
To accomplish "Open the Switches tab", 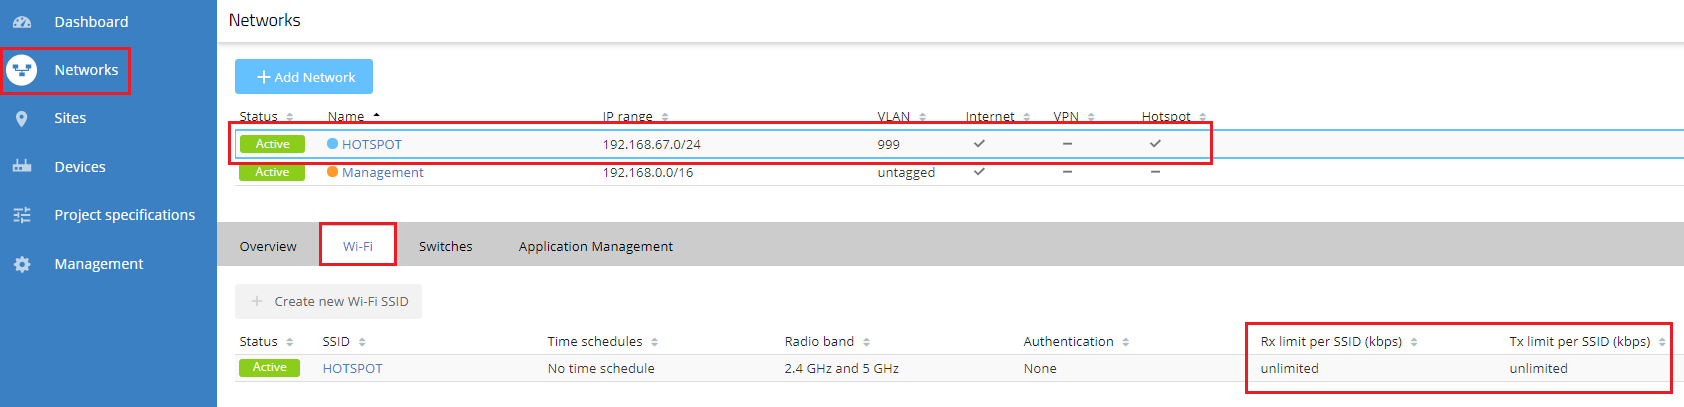I will click(445, 246).
